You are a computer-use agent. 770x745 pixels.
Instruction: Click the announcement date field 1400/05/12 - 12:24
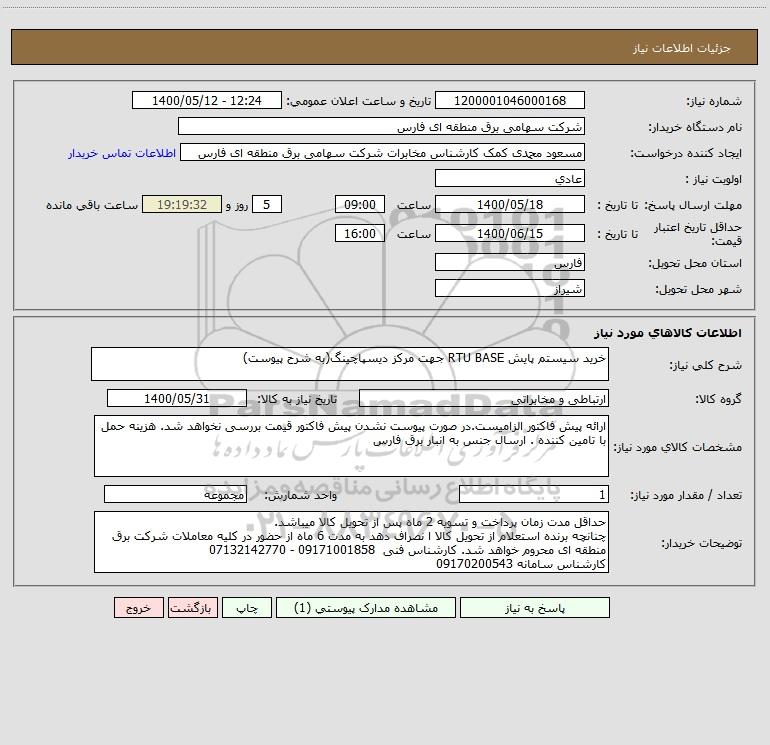point(207,100)
